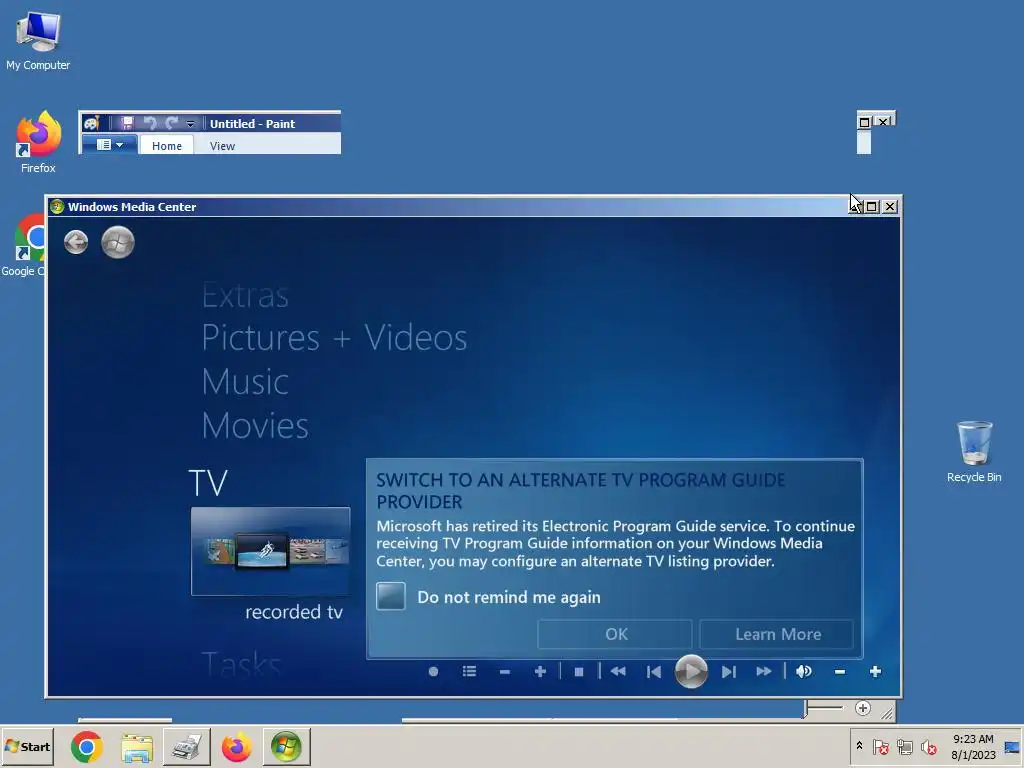
Task: Open My Computer desktop icon
Action: [x=38, y=41]
